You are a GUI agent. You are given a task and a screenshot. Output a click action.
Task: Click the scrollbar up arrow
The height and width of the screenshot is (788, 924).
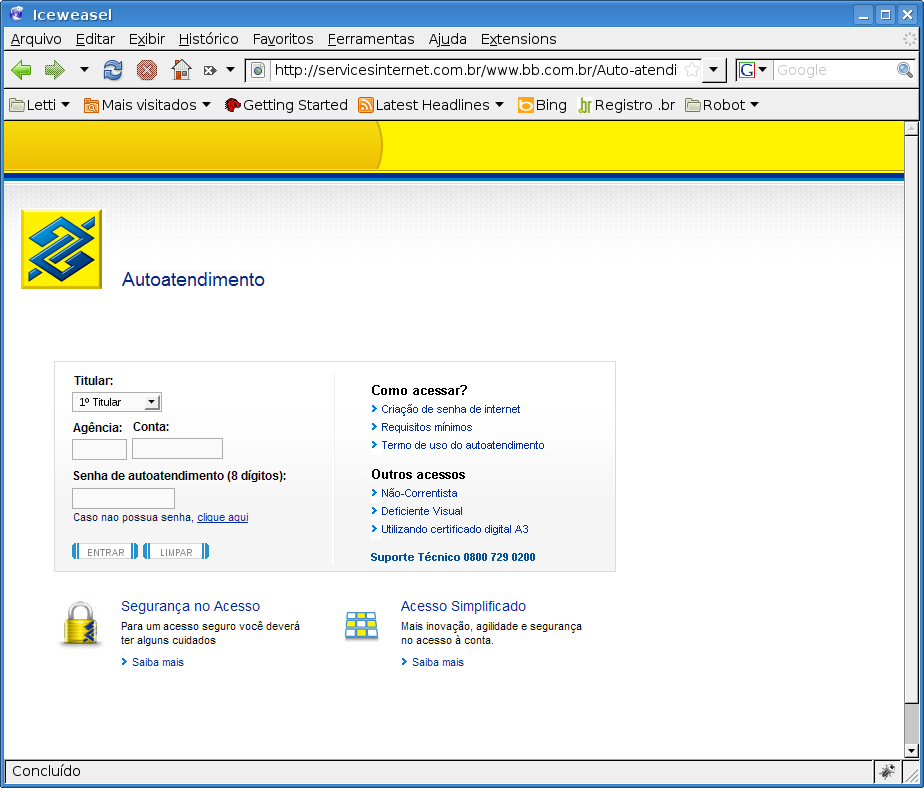pos(911,128)
